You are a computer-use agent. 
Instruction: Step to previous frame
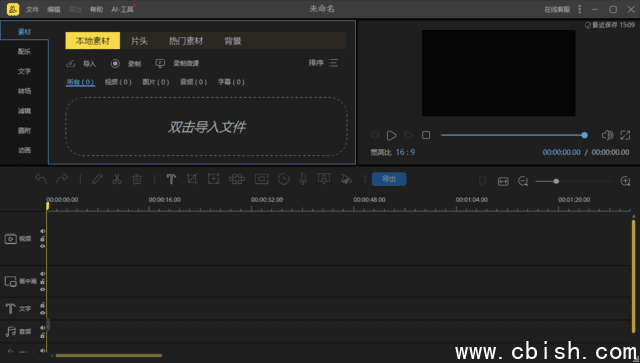(374, 135)
